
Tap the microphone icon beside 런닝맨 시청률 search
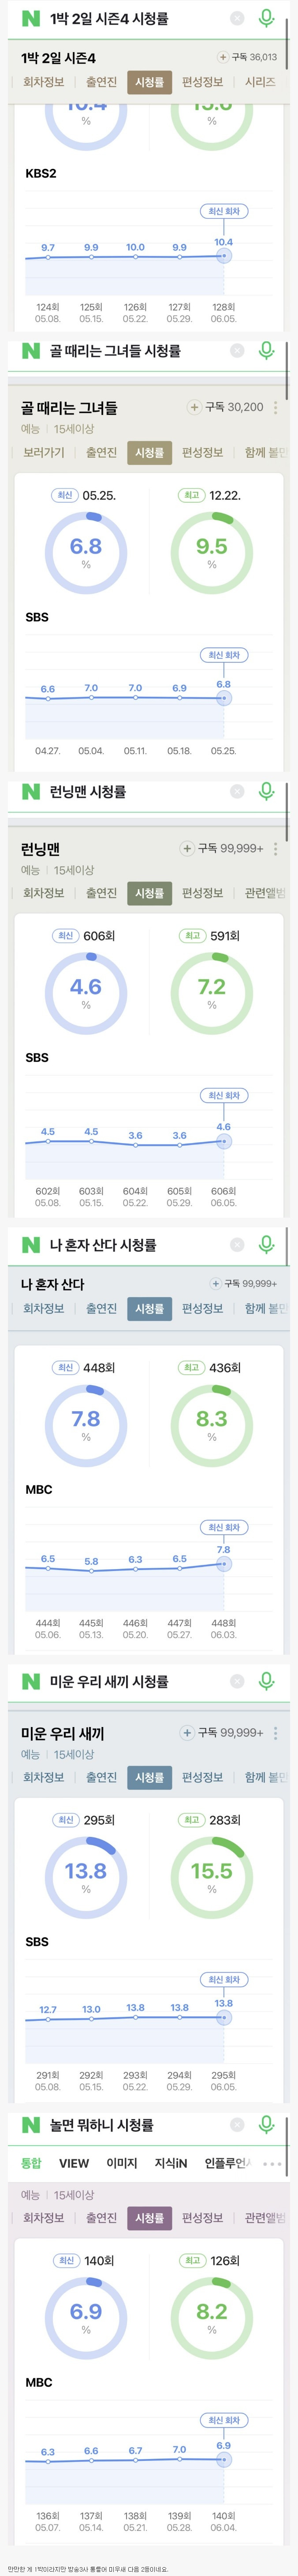click(266, 791)
